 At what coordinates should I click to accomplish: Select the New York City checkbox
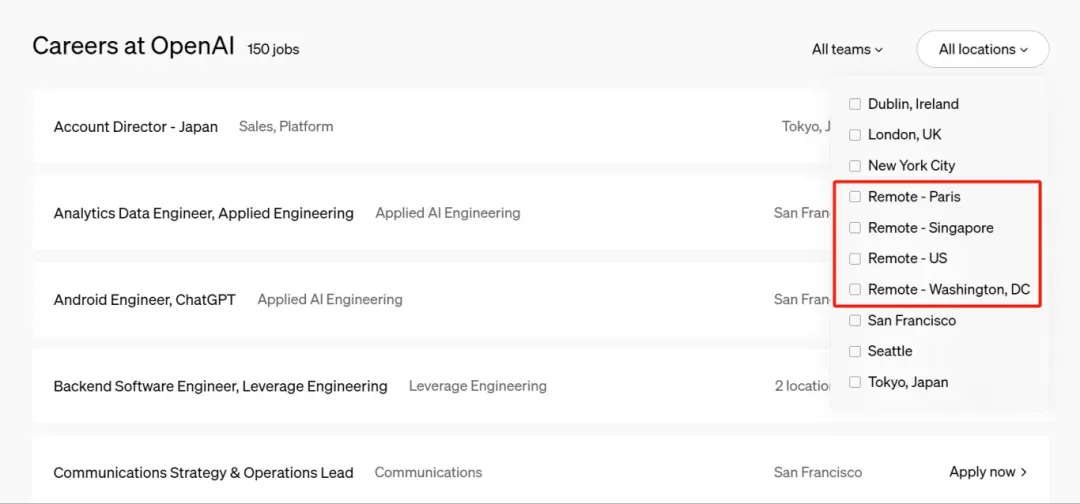click(x=855, y=166)
